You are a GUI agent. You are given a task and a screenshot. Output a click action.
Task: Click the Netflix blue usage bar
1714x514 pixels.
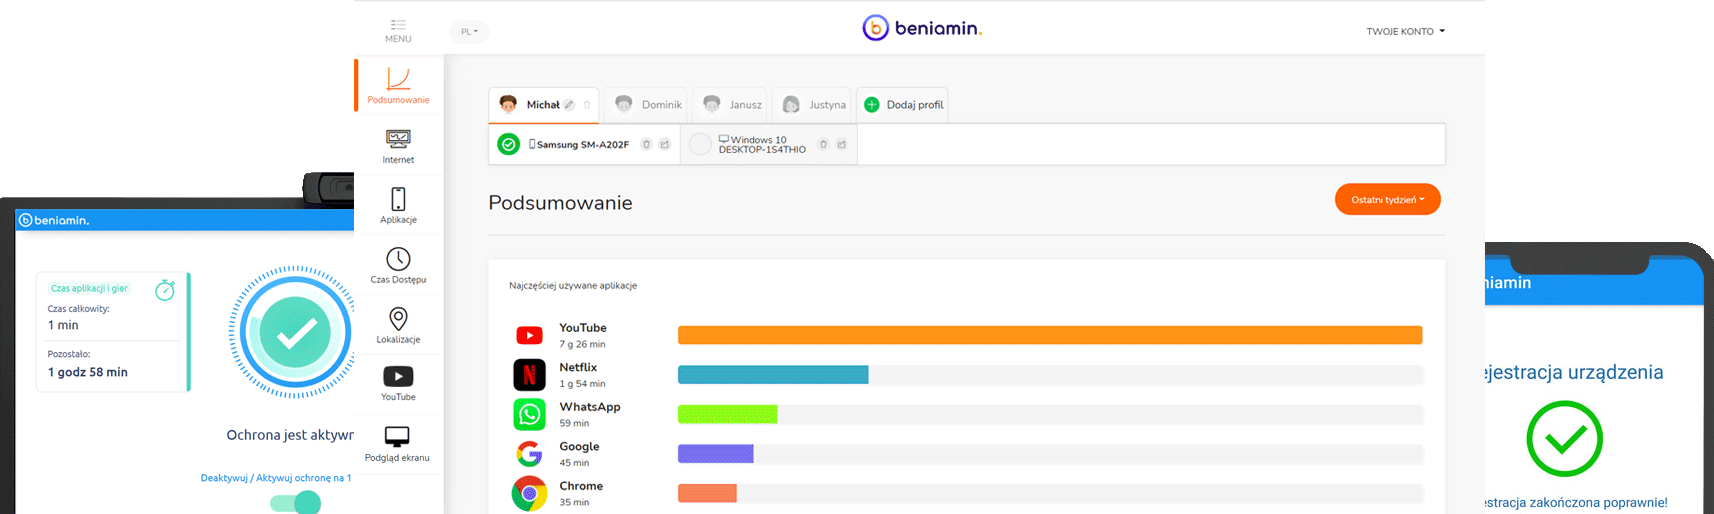pos(773,375)
